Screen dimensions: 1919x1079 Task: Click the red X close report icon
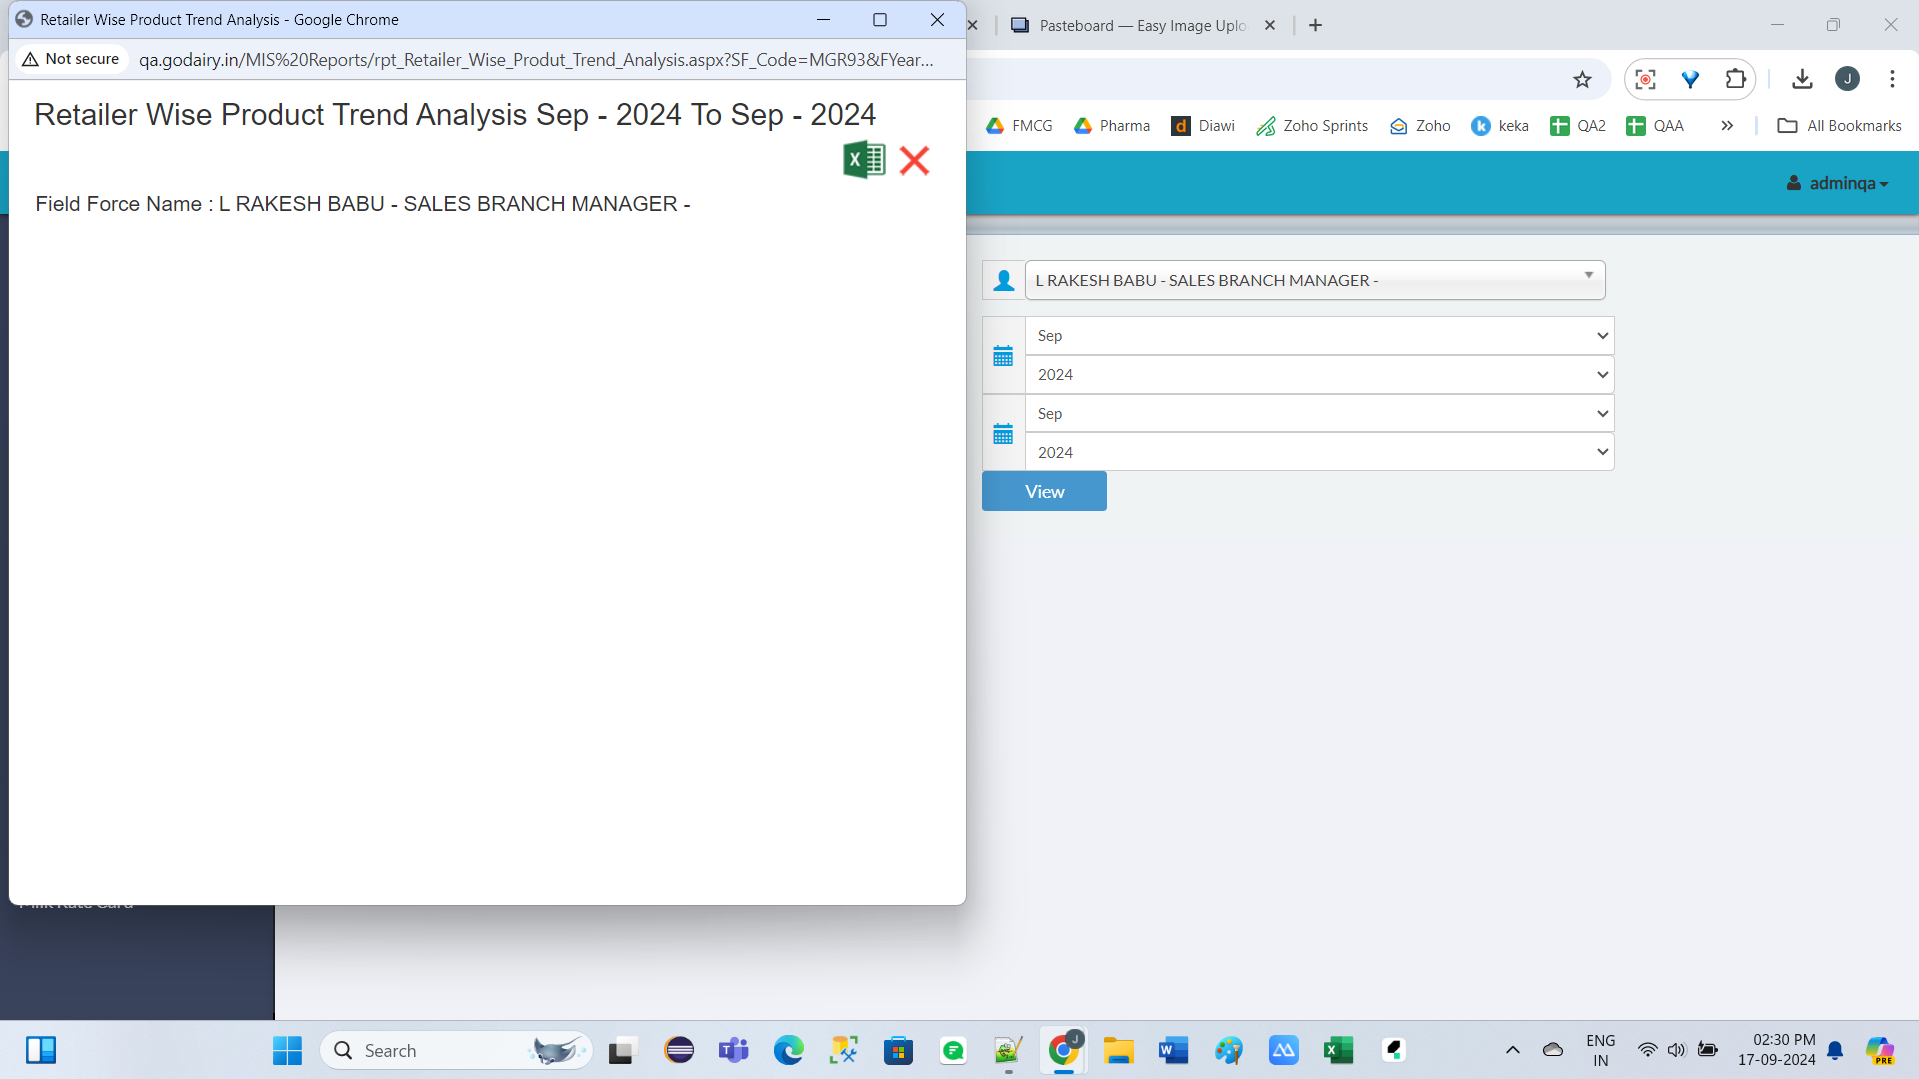pyautogui.click(x=914, y=160)
